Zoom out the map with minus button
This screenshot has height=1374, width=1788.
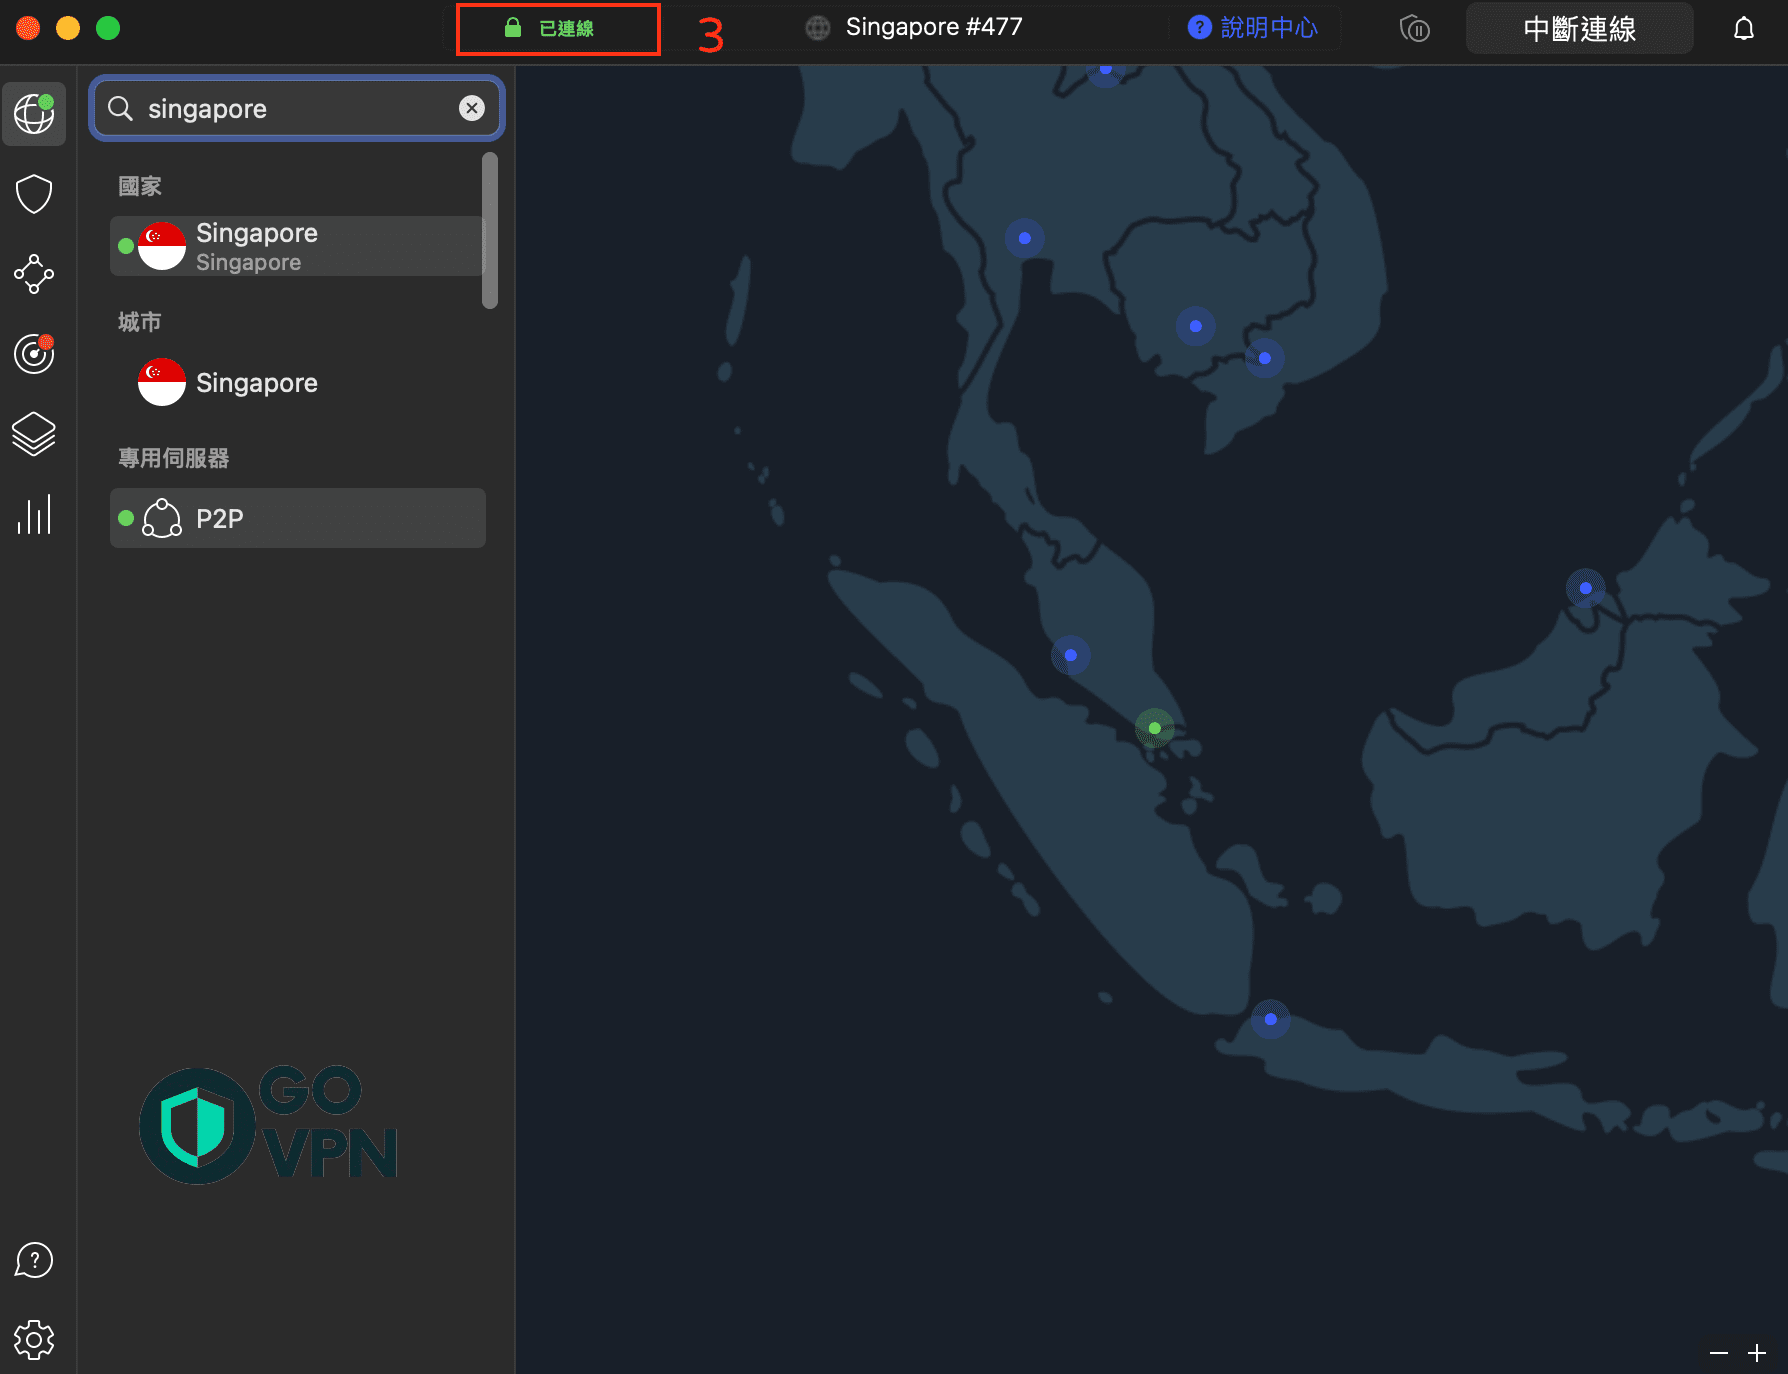point(1719,1353)
